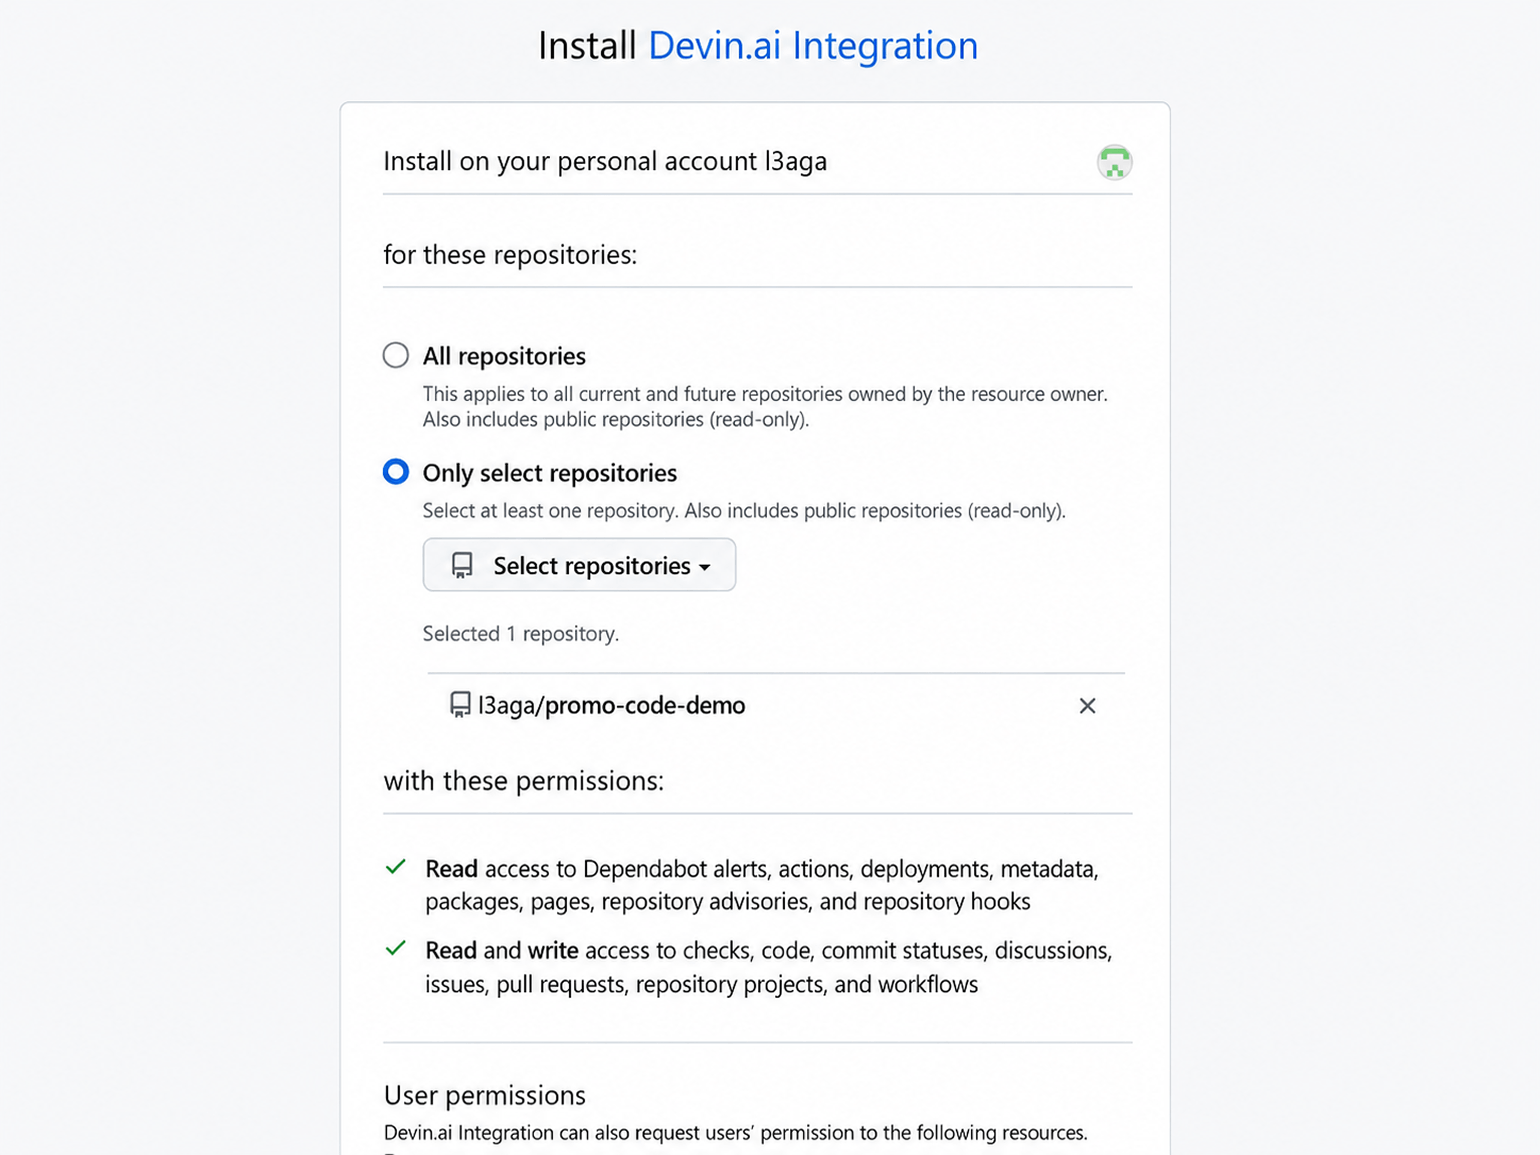1540x1155 pixels.
Task: Remove l3aga/promo-code-demo with the X icon
Action: [1087, 706]
